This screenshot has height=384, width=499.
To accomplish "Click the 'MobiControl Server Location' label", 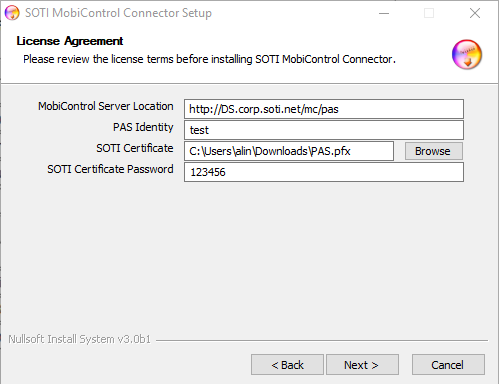I will click(106, 106).
